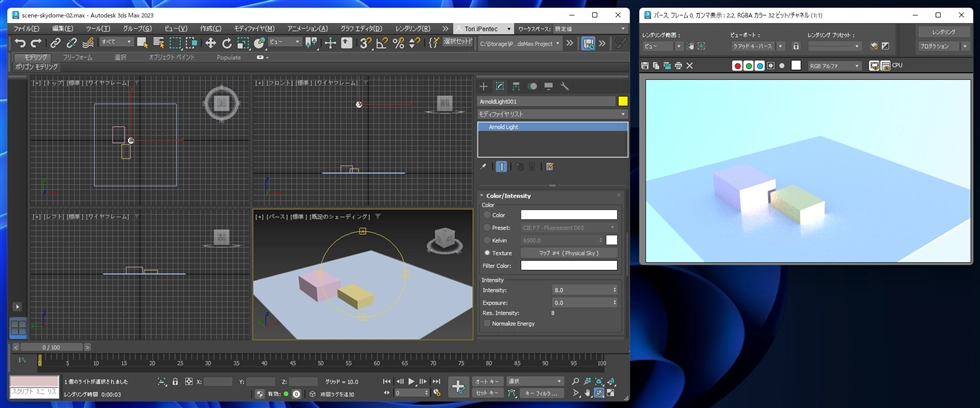Click the Filter Color white swatch
The image size is (980, 408).
pyautogui.click(x=569, y=266)
